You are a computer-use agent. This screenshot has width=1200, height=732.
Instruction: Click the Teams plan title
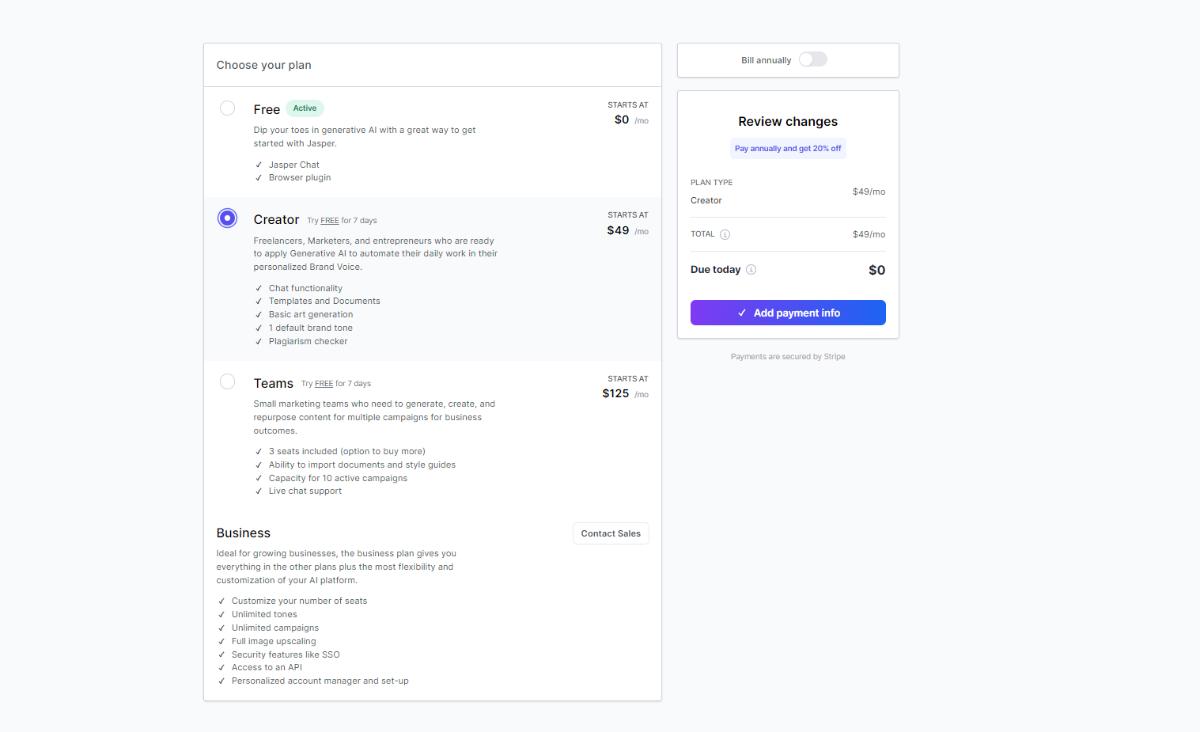(273, 383)
